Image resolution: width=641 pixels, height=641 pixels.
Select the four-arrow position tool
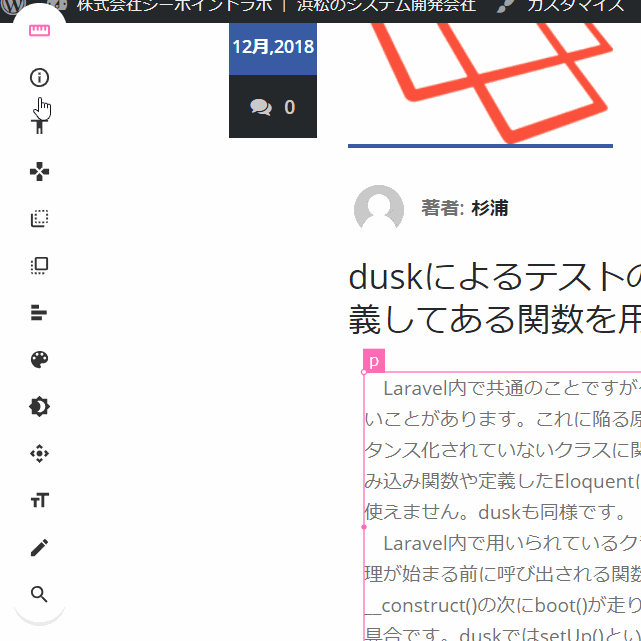click(x=39, y=454)
